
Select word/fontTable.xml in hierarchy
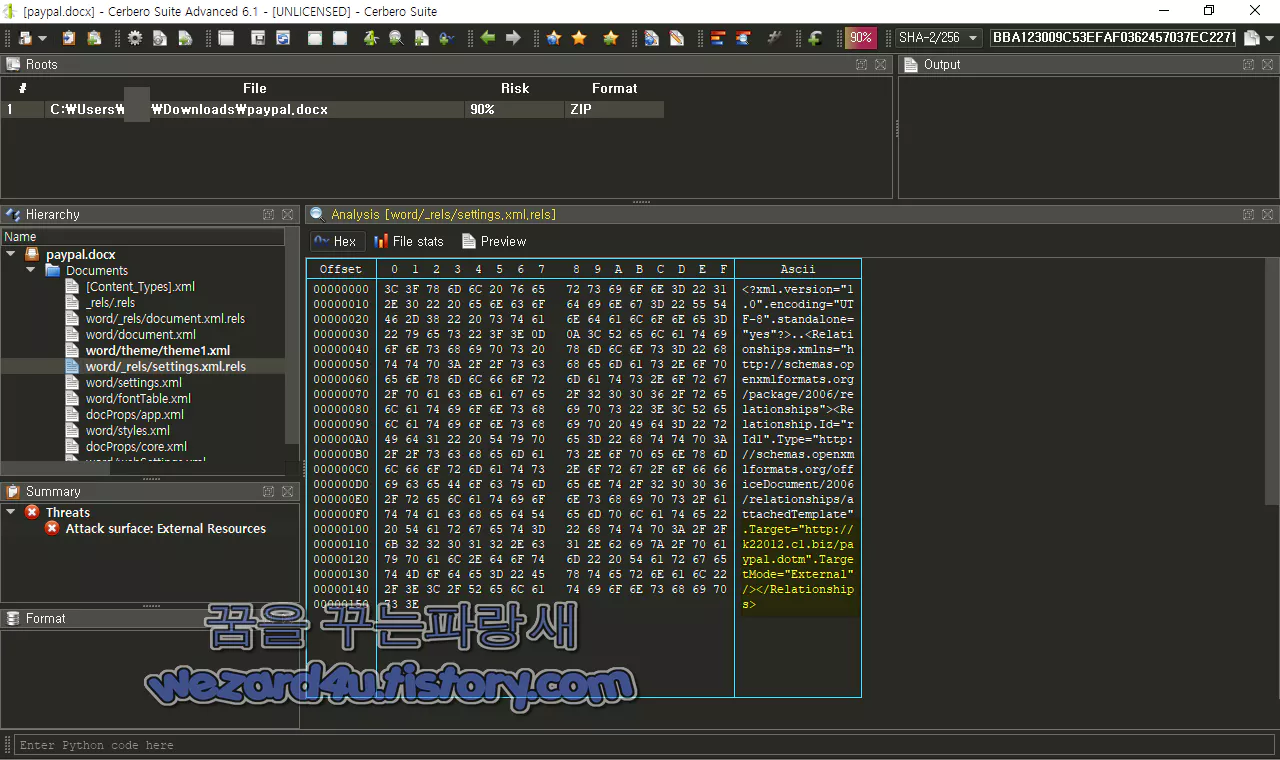pyautogui.click(x=138, y=398)
